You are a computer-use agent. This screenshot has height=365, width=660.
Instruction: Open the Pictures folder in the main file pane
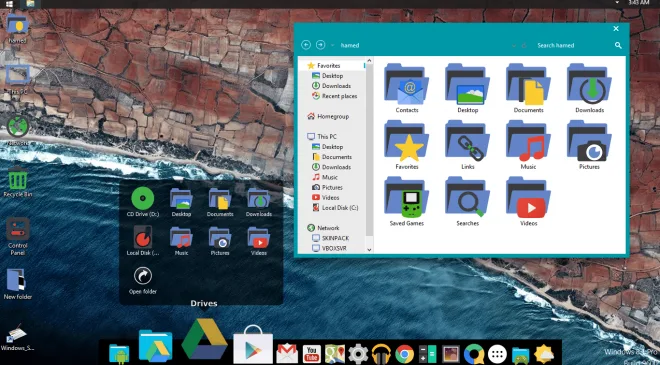pyautogui.click(x=589, y=145)
